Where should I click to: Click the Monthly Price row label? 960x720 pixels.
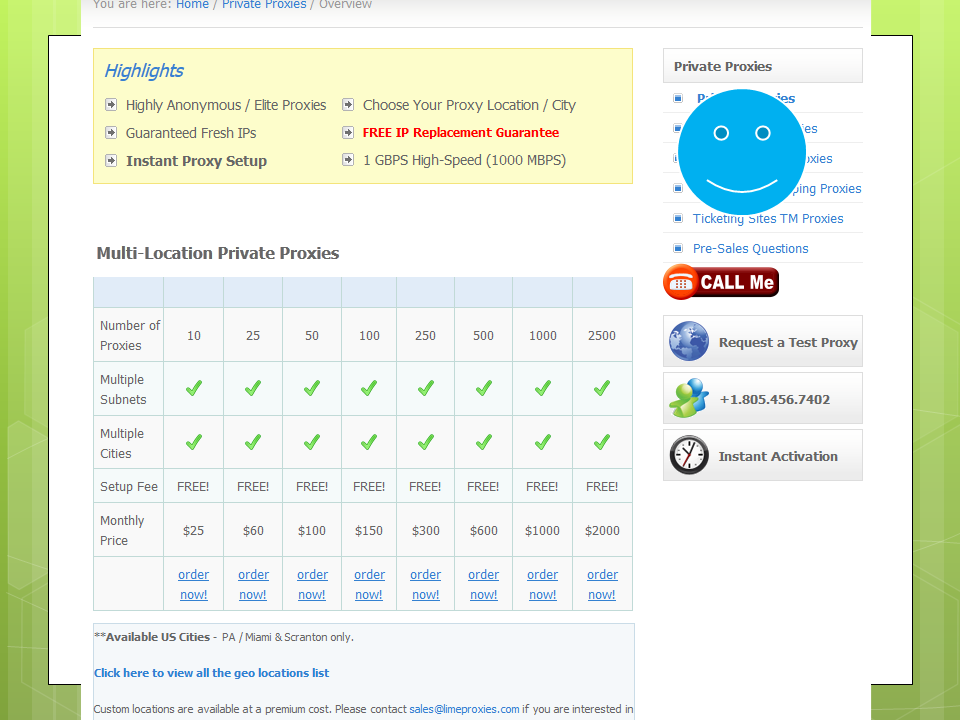(x=122, y=530)
